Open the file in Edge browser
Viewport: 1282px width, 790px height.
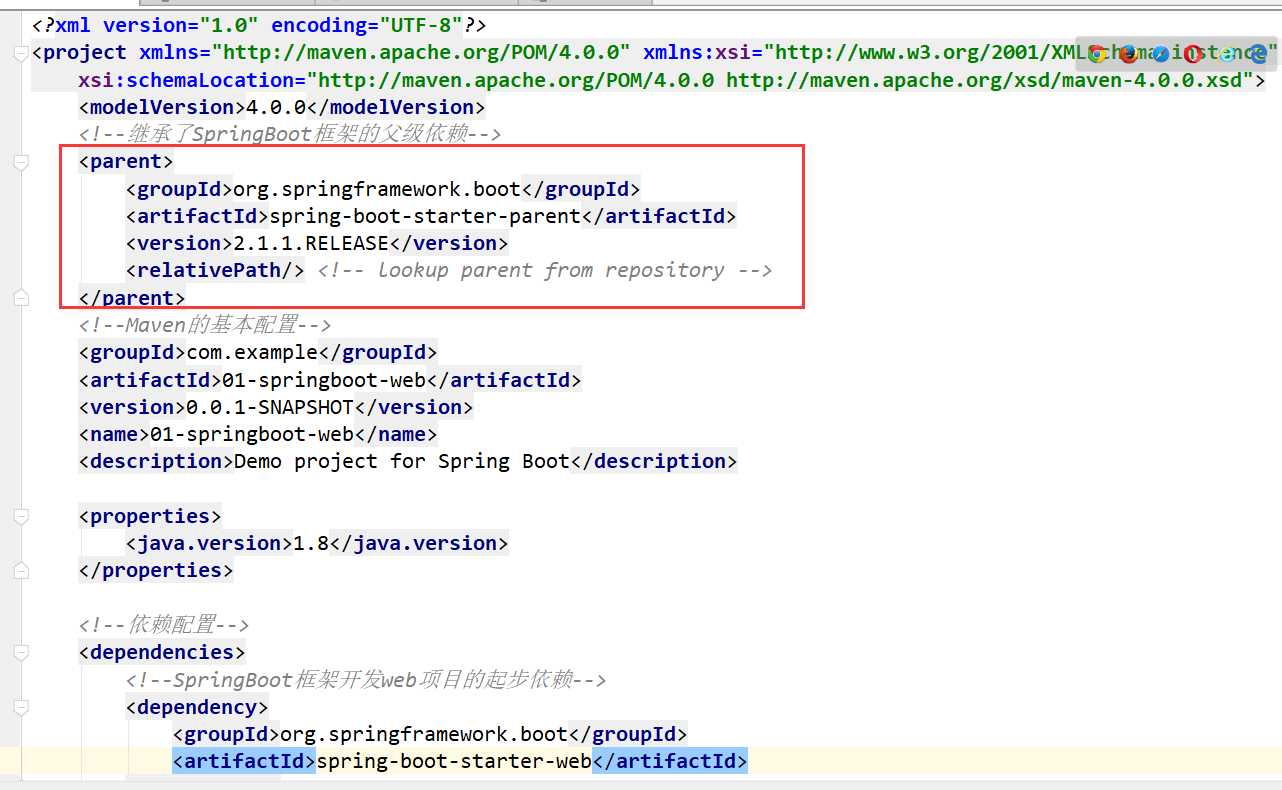tap(1257, 54)
